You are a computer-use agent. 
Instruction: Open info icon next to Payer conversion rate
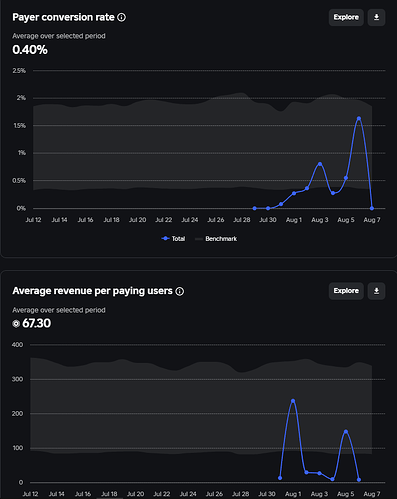(122, 17)
